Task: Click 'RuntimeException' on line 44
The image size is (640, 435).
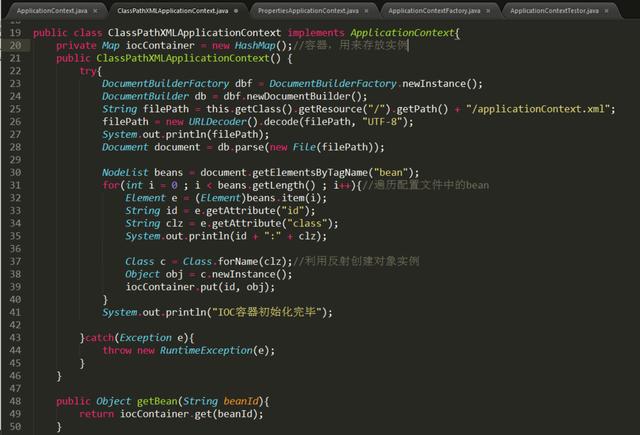Action: 206,350
